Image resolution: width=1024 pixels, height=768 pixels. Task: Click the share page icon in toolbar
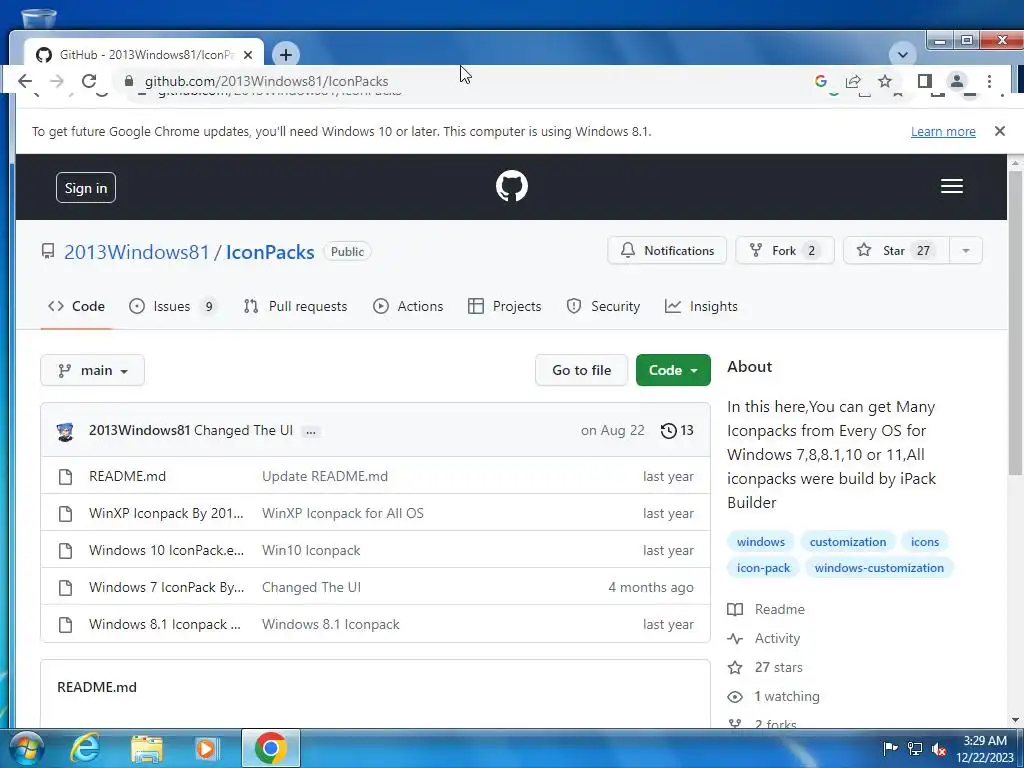[853, 81]
